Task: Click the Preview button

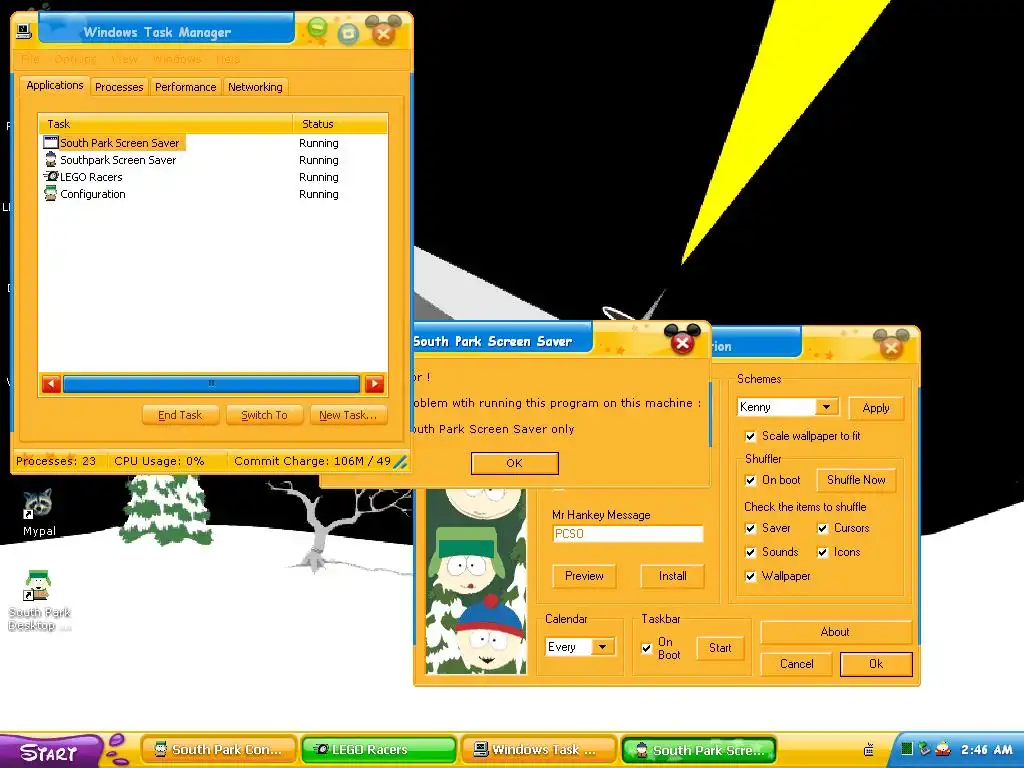Action: [584, 576]
